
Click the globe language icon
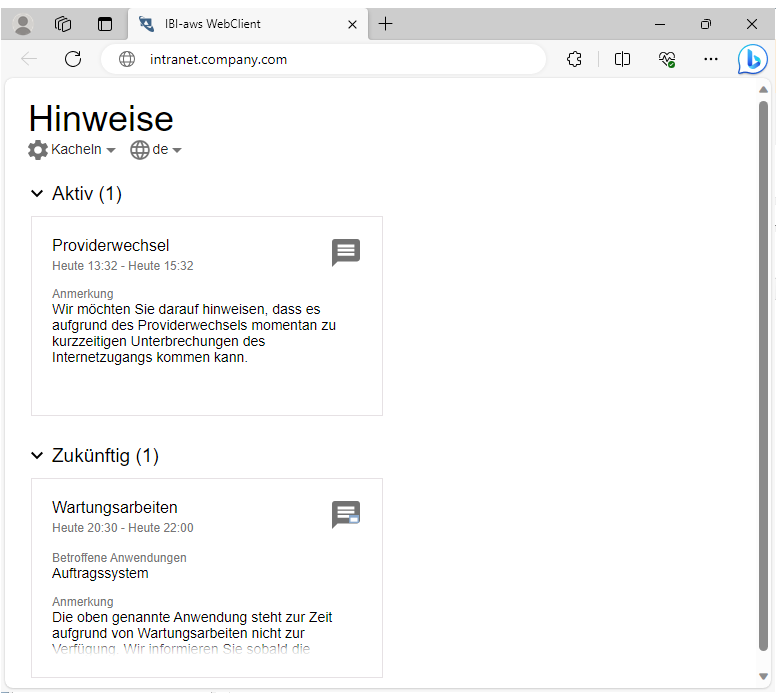140,150
